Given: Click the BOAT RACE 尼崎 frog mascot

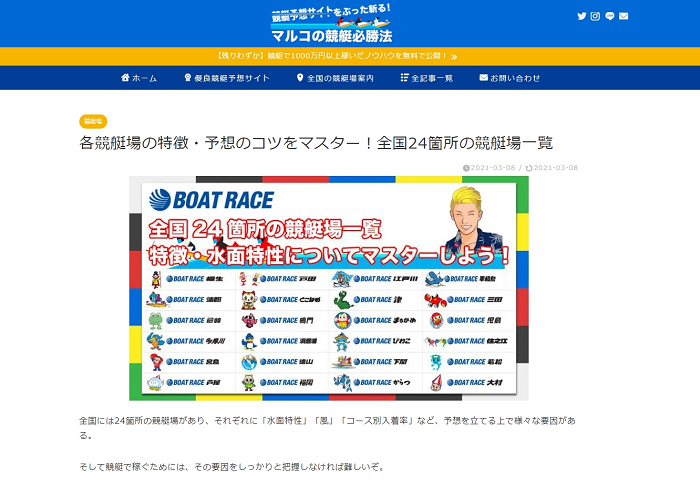Looking at the screenshot, I should pos(155,321).
